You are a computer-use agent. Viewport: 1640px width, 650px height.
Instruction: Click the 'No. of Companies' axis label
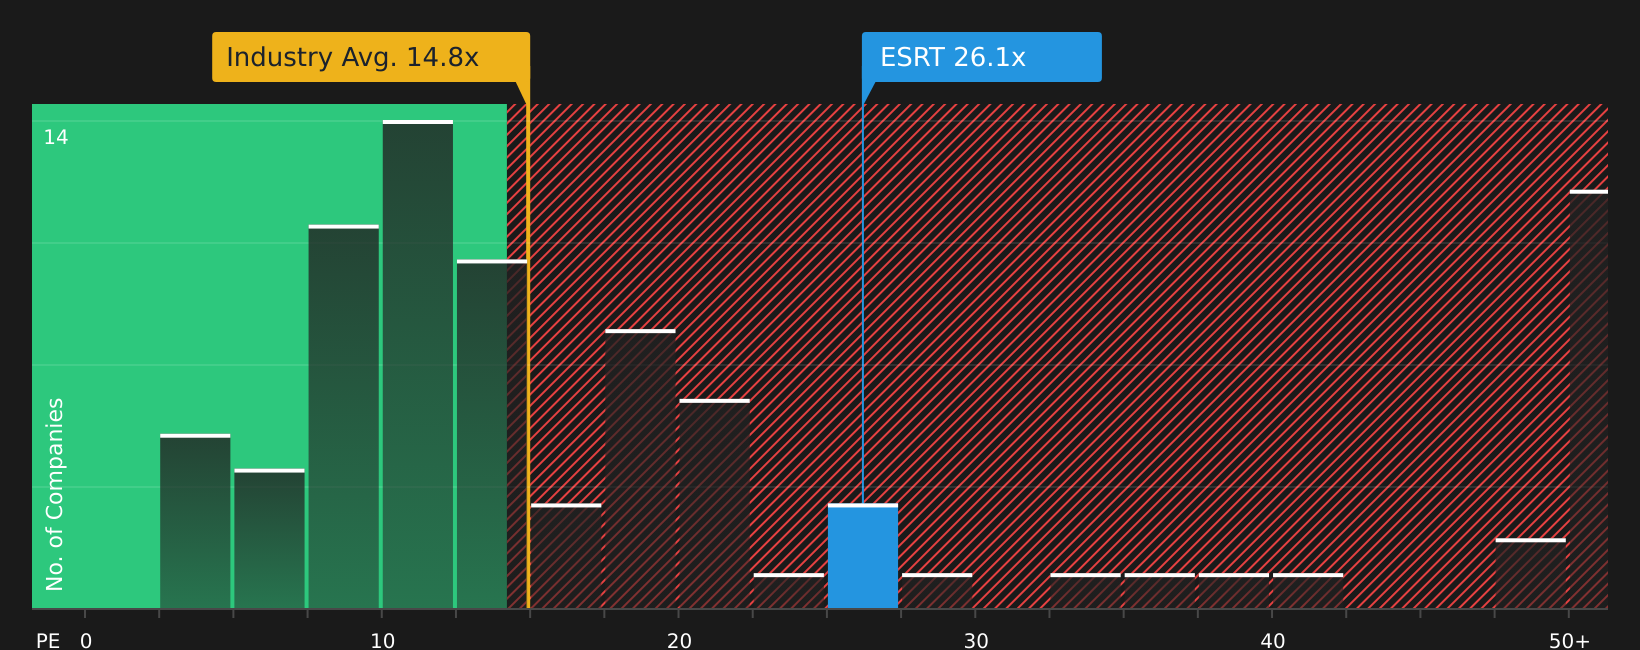click(x=55, y=494)
